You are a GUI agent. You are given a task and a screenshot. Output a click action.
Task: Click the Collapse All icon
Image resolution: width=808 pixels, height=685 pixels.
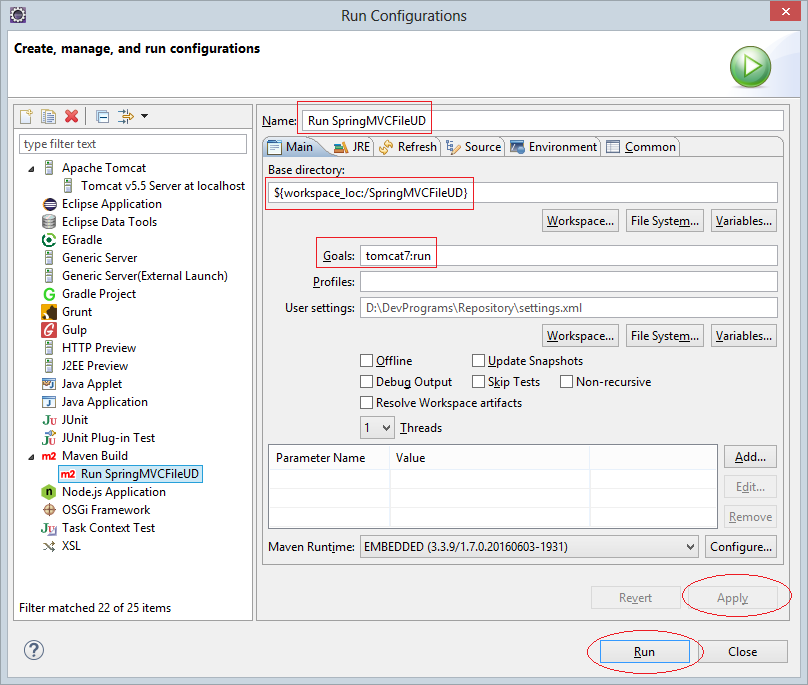tap(103, 116)
